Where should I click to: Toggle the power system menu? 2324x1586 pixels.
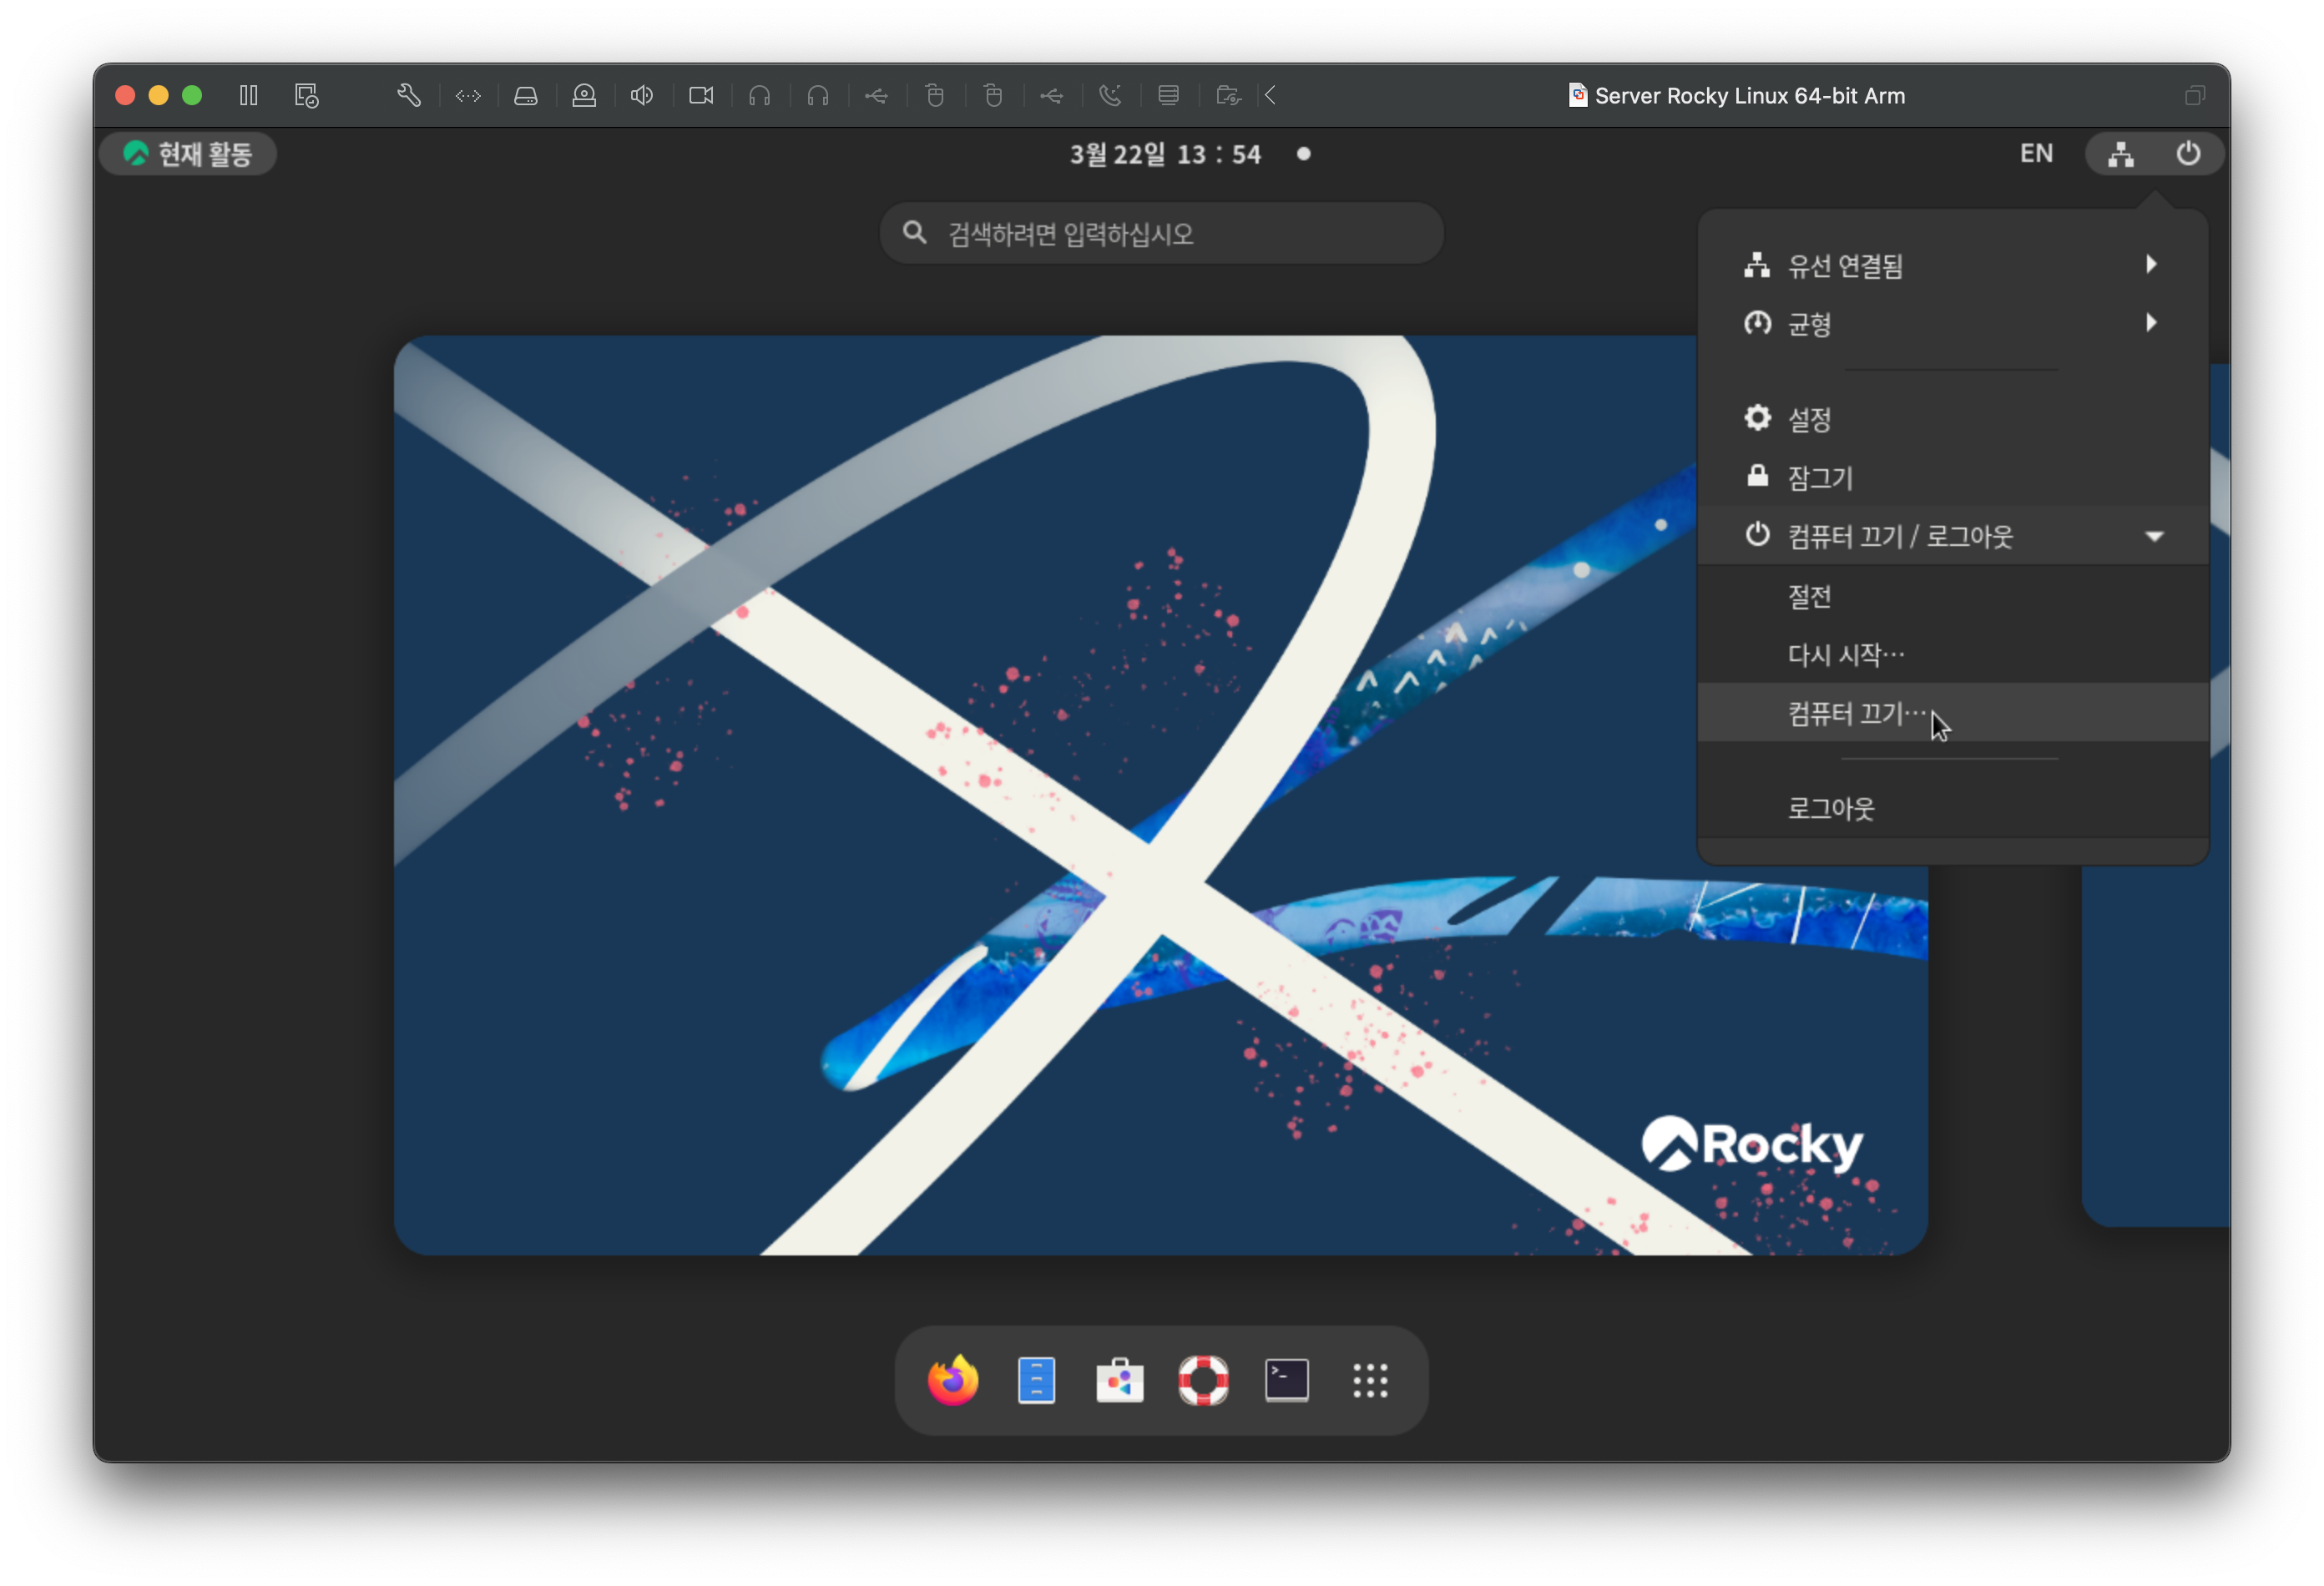coord(2188,154)
